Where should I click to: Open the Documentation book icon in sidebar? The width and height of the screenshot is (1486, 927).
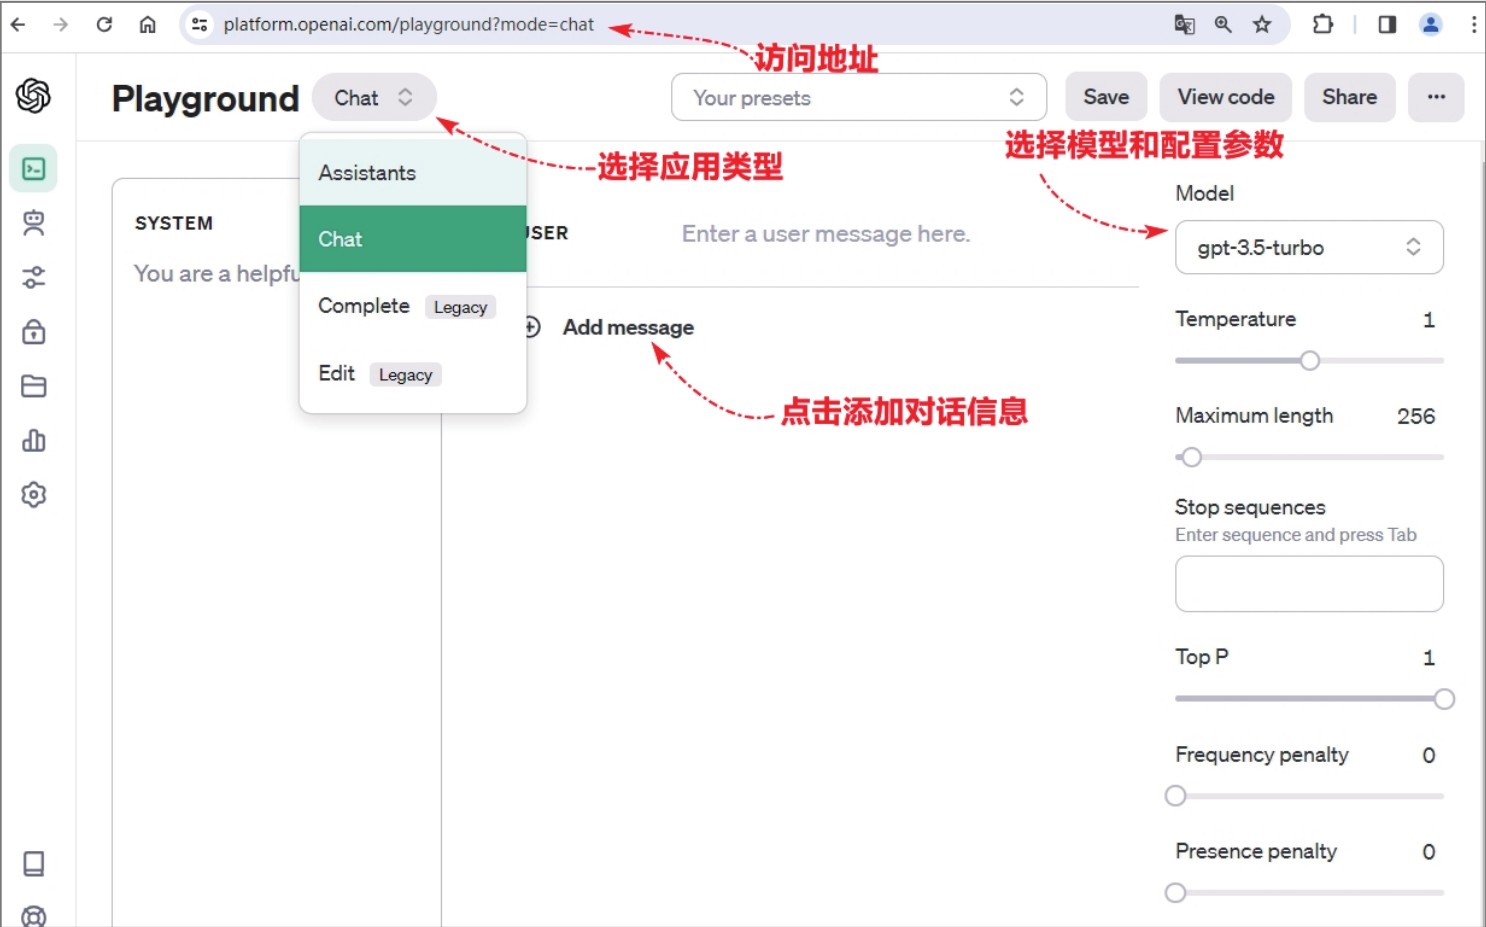pos(34,863)
